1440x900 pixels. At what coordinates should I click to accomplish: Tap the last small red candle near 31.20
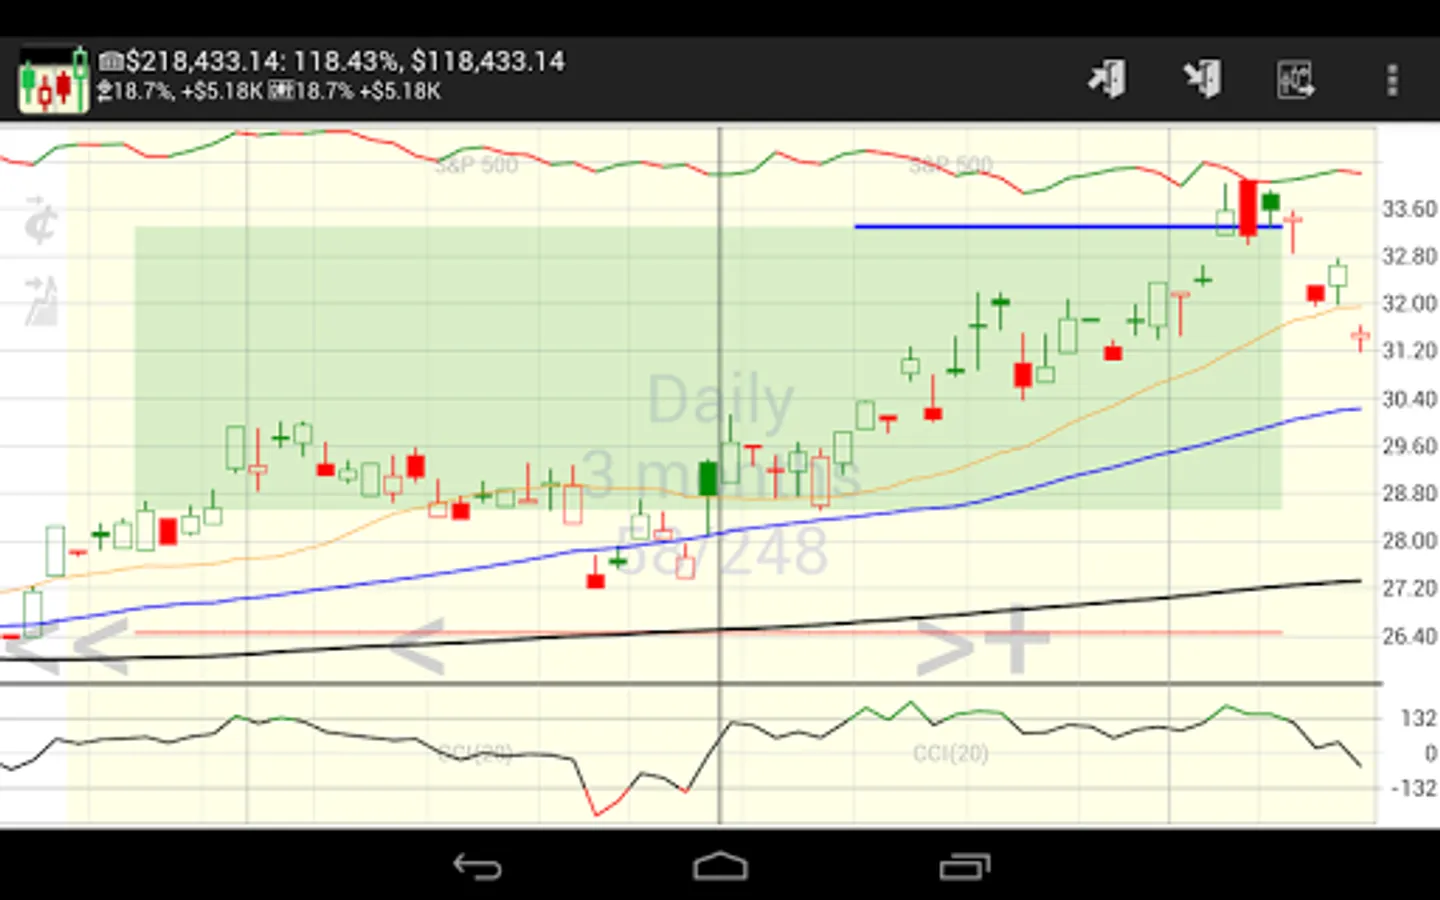1360,338
